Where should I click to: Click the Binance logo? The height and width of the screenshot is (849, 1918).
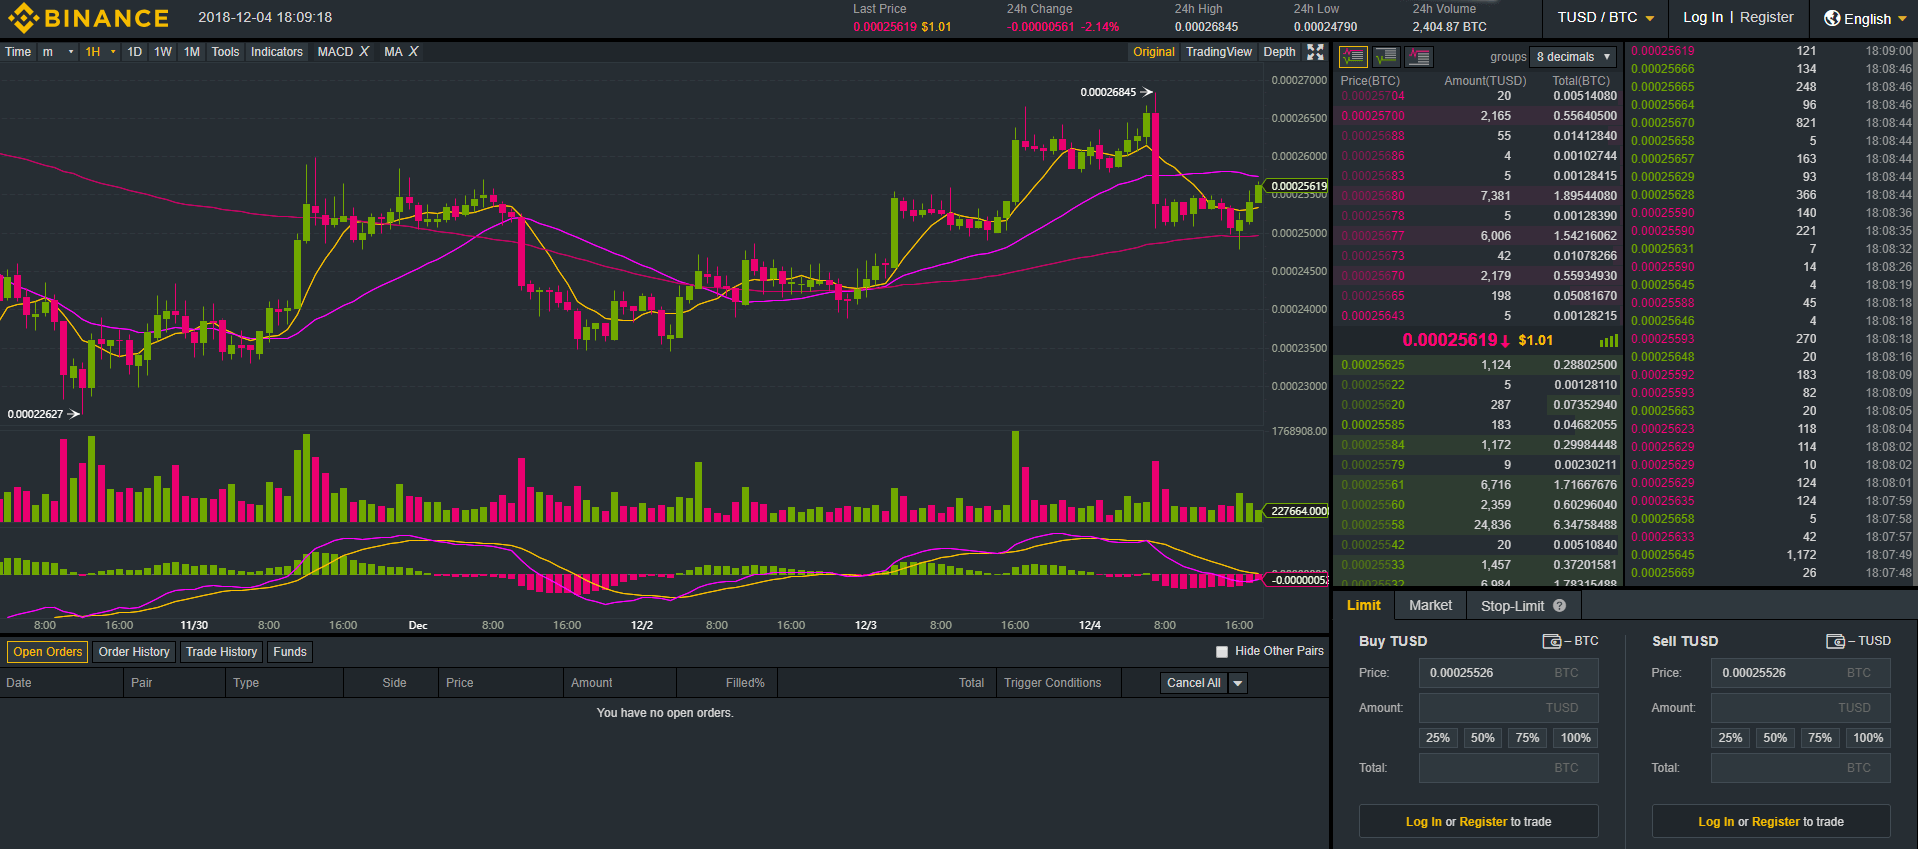tap(88, 18)
